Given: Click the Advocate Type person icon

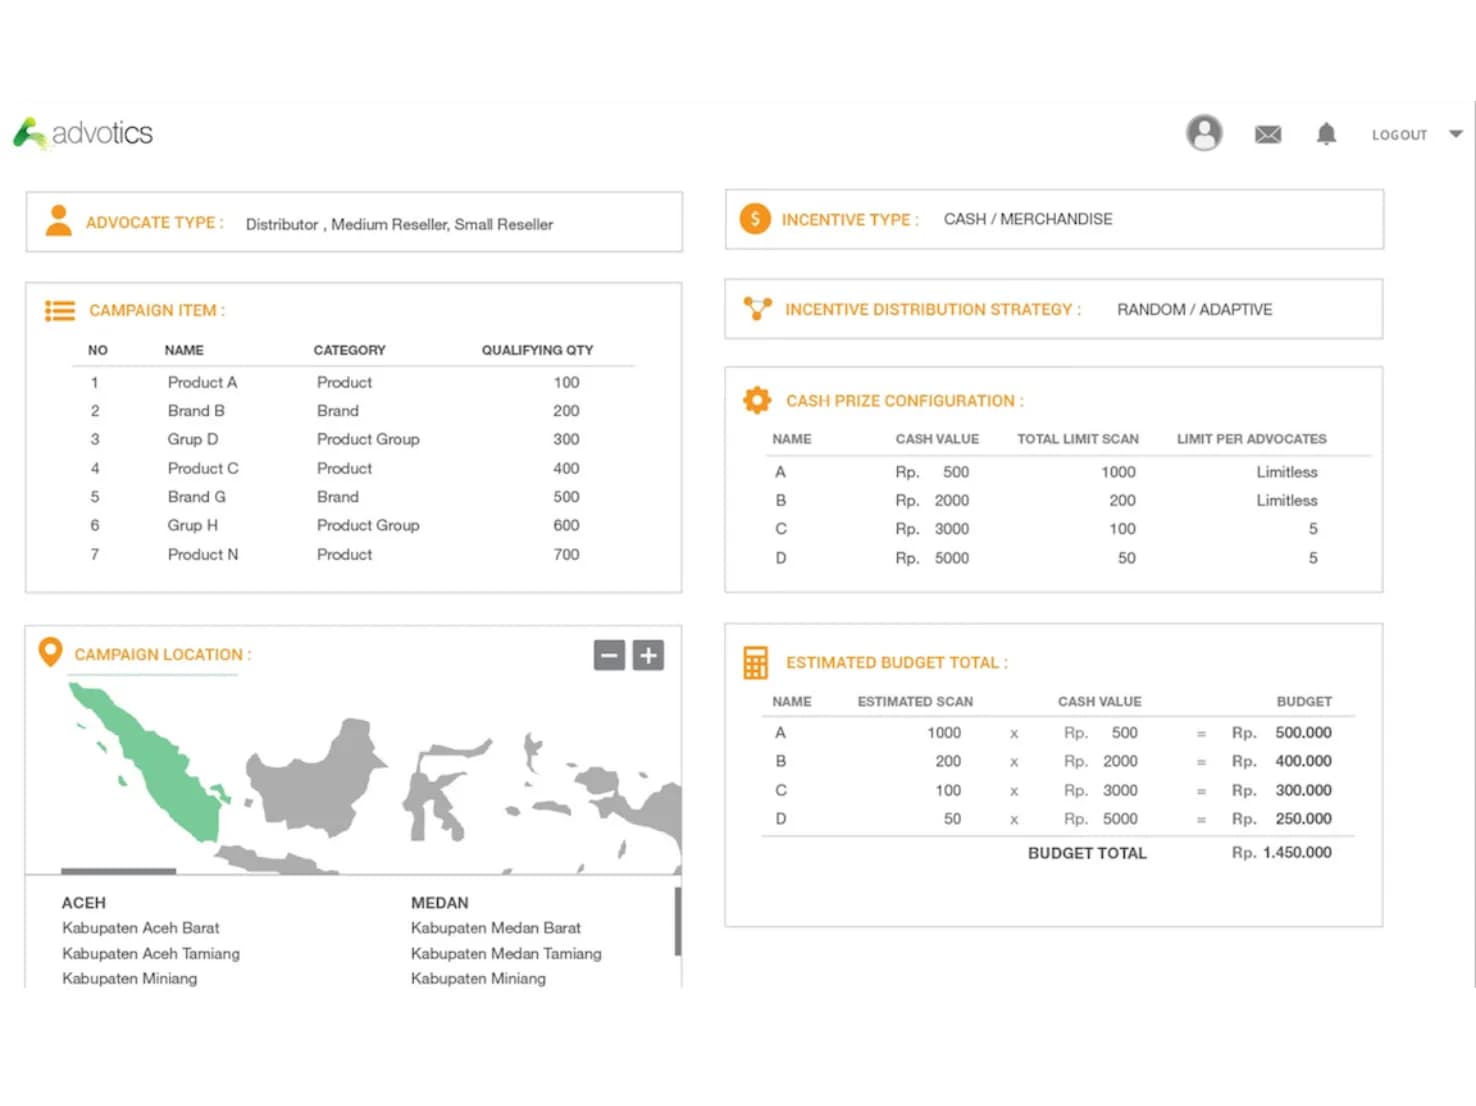Looking at the screenshot, I should (x=59, y=221).
